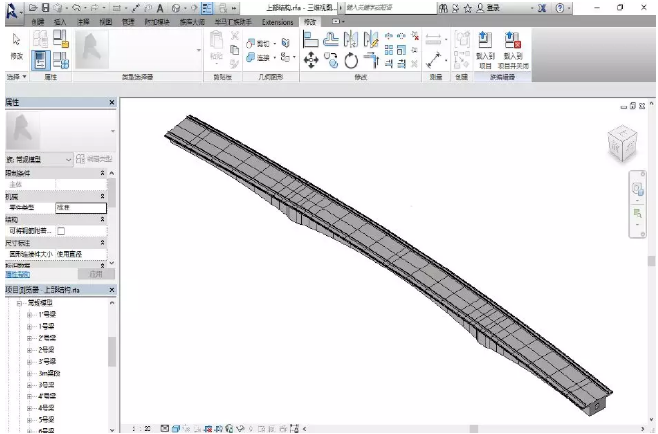This screenshot has width=658, height=434.
Task: Expand the 4号梁 tree node
Action: point(29,408)
